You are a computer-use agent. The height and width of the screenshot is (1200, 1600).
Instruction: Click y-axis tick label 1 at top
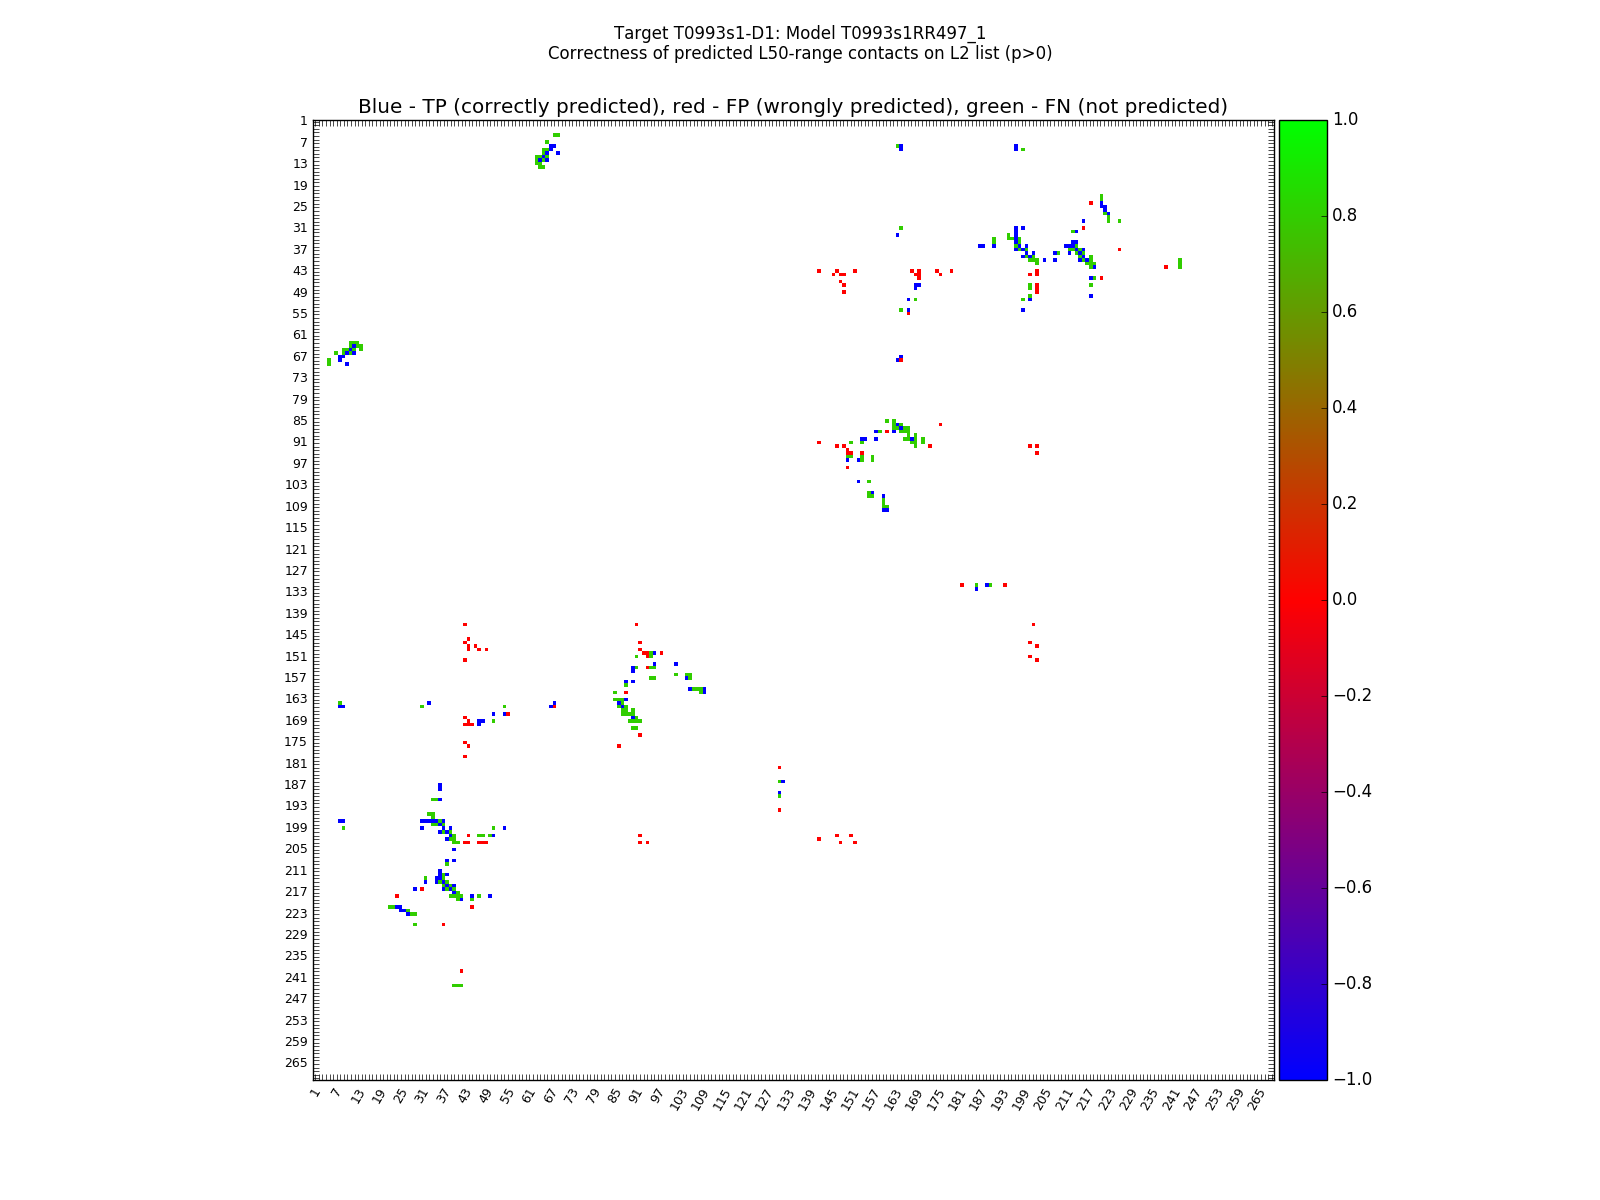tap(302, 121)
